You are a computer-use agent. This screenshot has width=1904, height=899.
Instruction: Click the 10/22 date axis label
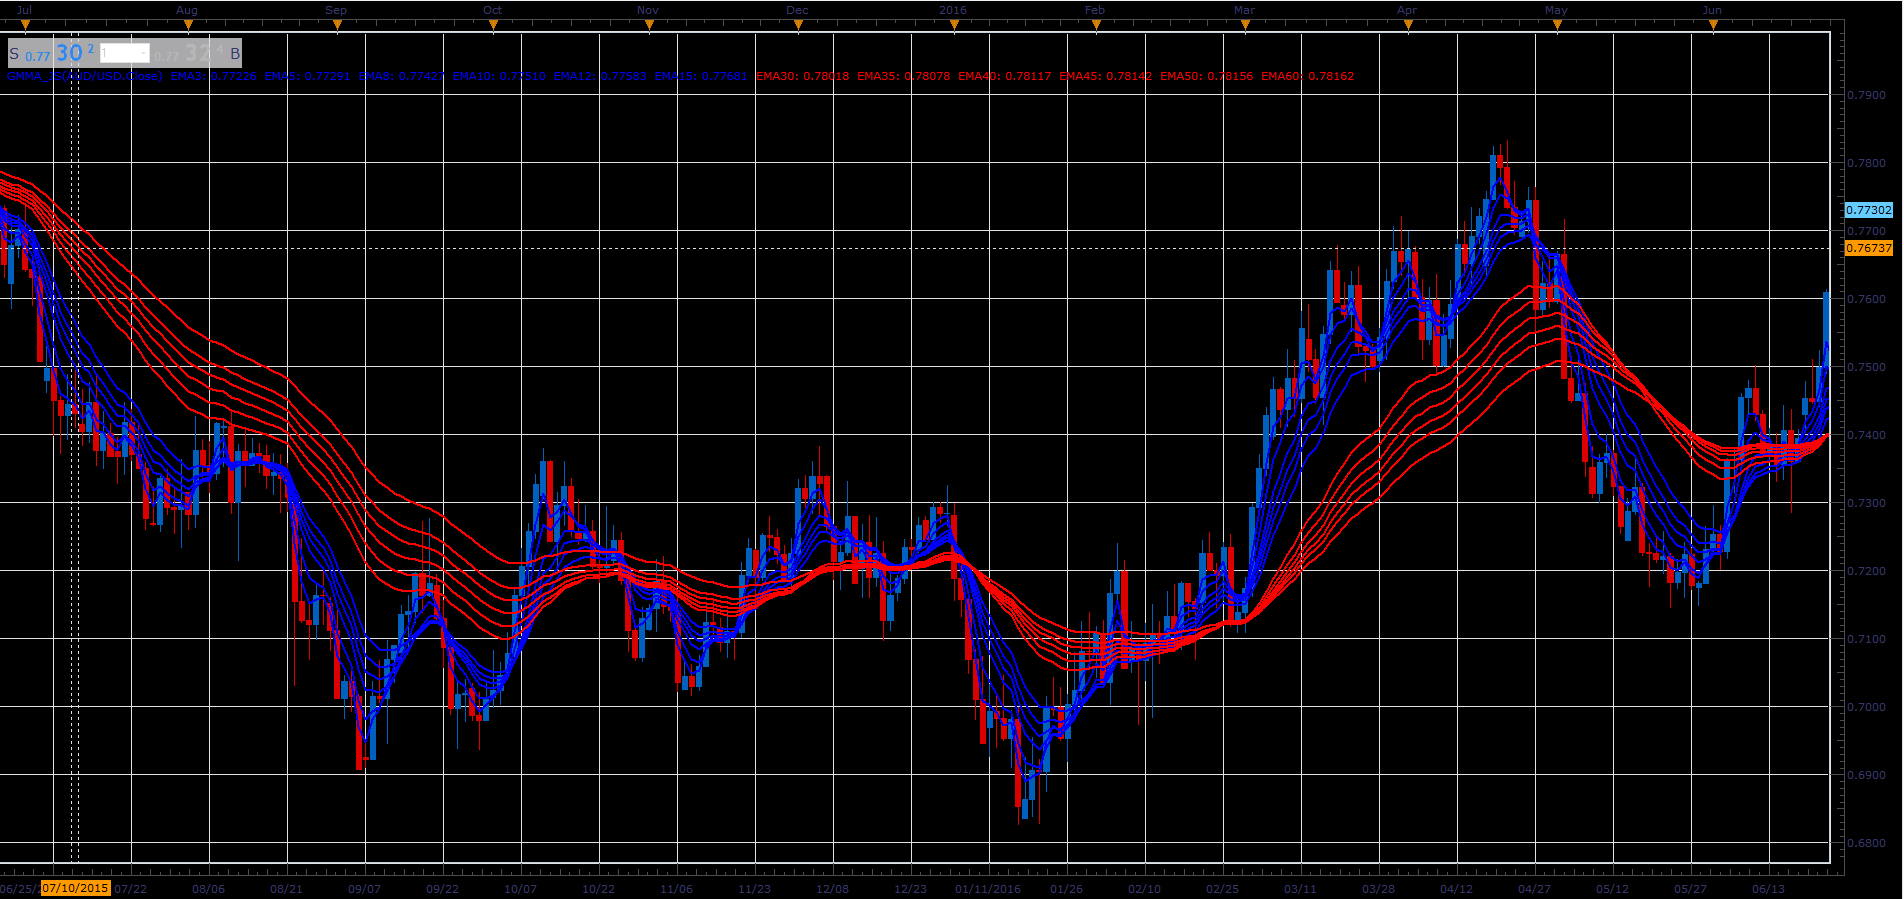tap(598, 889)
